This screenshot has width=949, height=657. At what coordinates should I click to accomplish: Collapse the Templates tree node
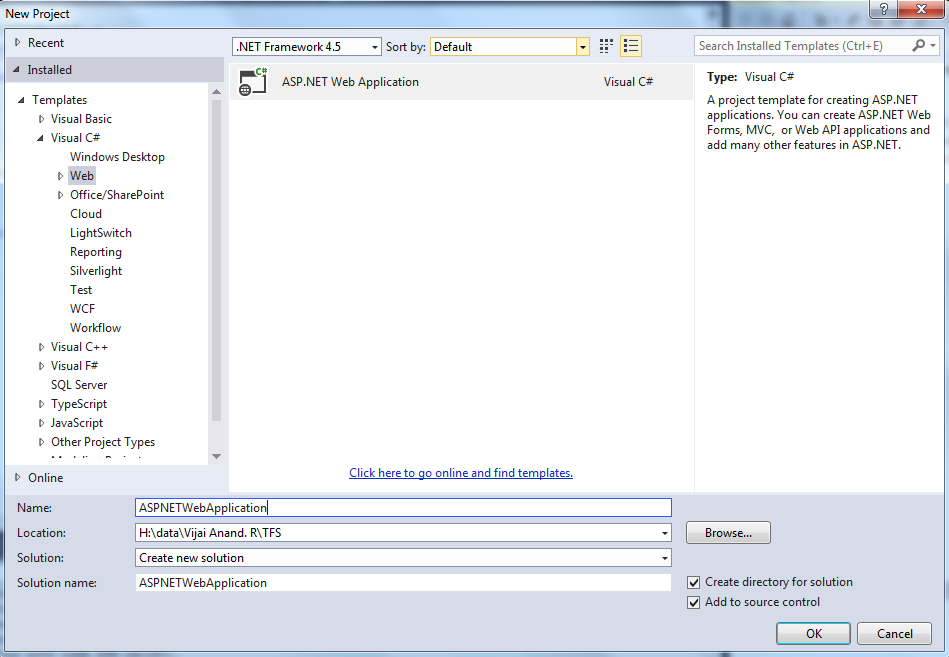[21, 100]
